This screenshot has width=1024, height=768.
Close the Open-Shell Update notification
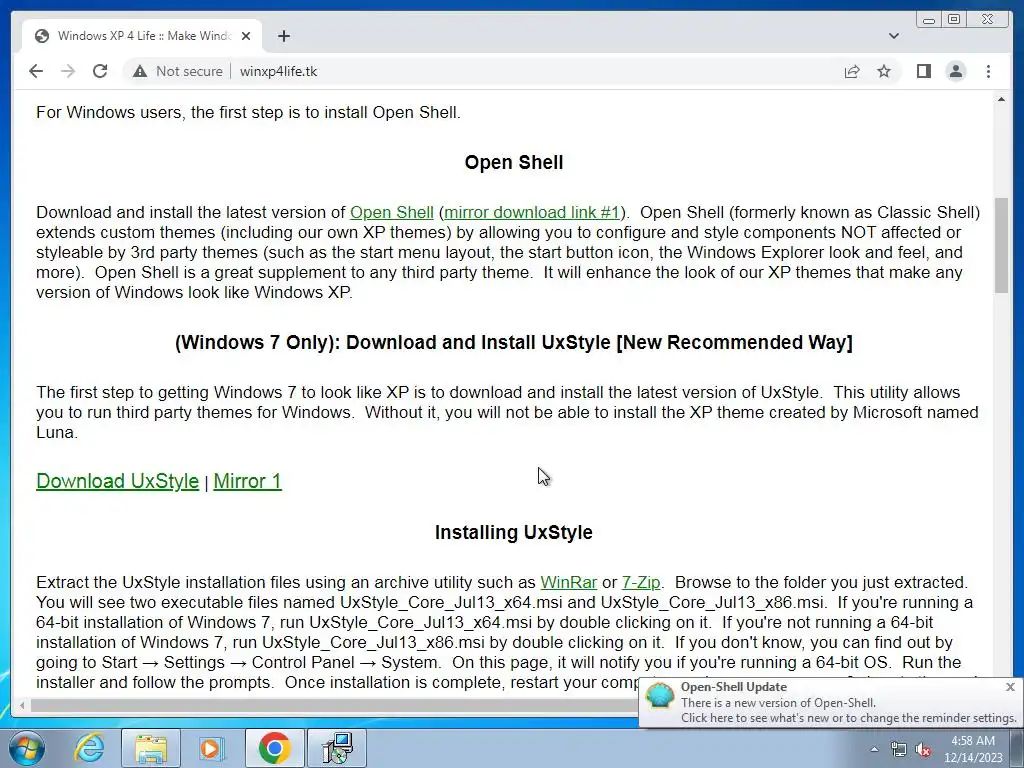1010,687
